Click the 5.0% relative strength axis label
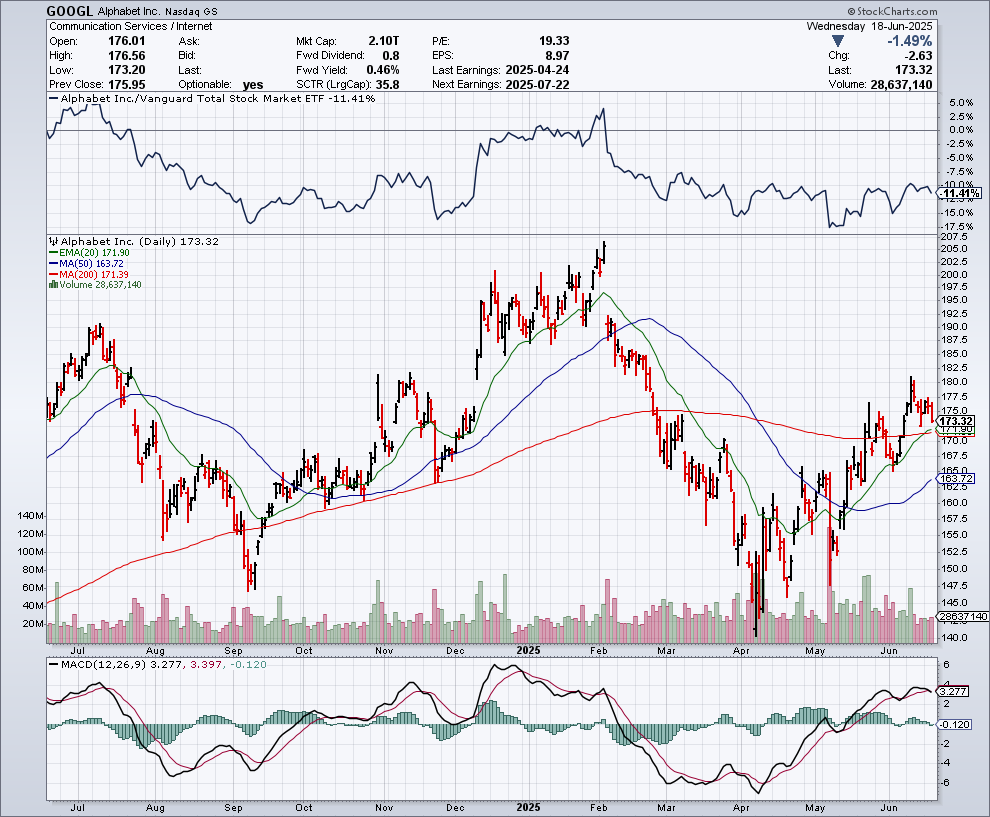The image size is (990, 817). point(960,102)
